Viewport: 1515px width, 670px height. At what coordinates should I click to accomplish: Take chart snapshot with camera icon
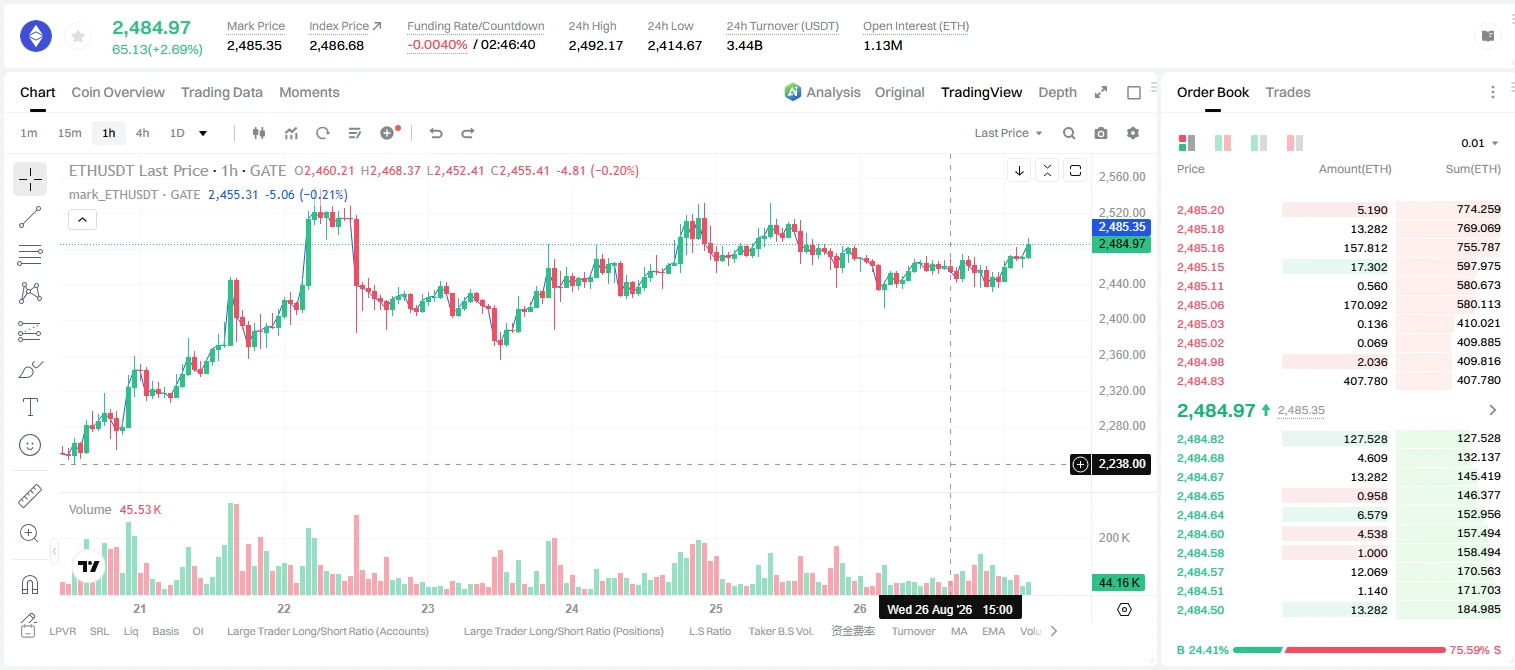point(1101,133)
